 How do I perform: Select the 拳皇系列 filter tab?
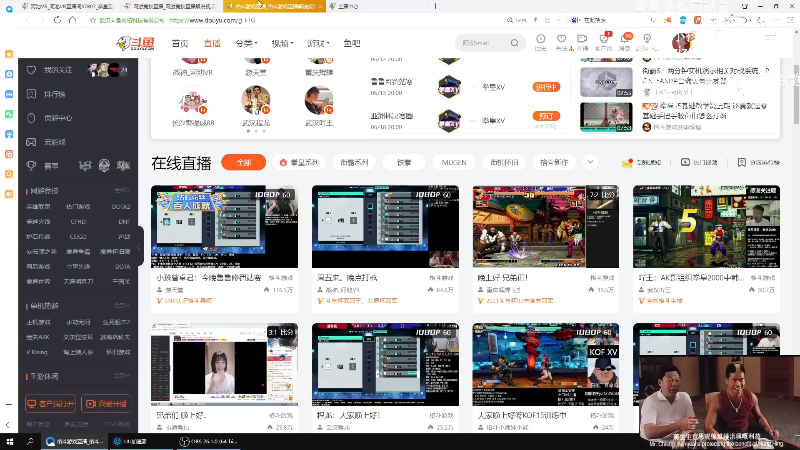coord(299,162)
